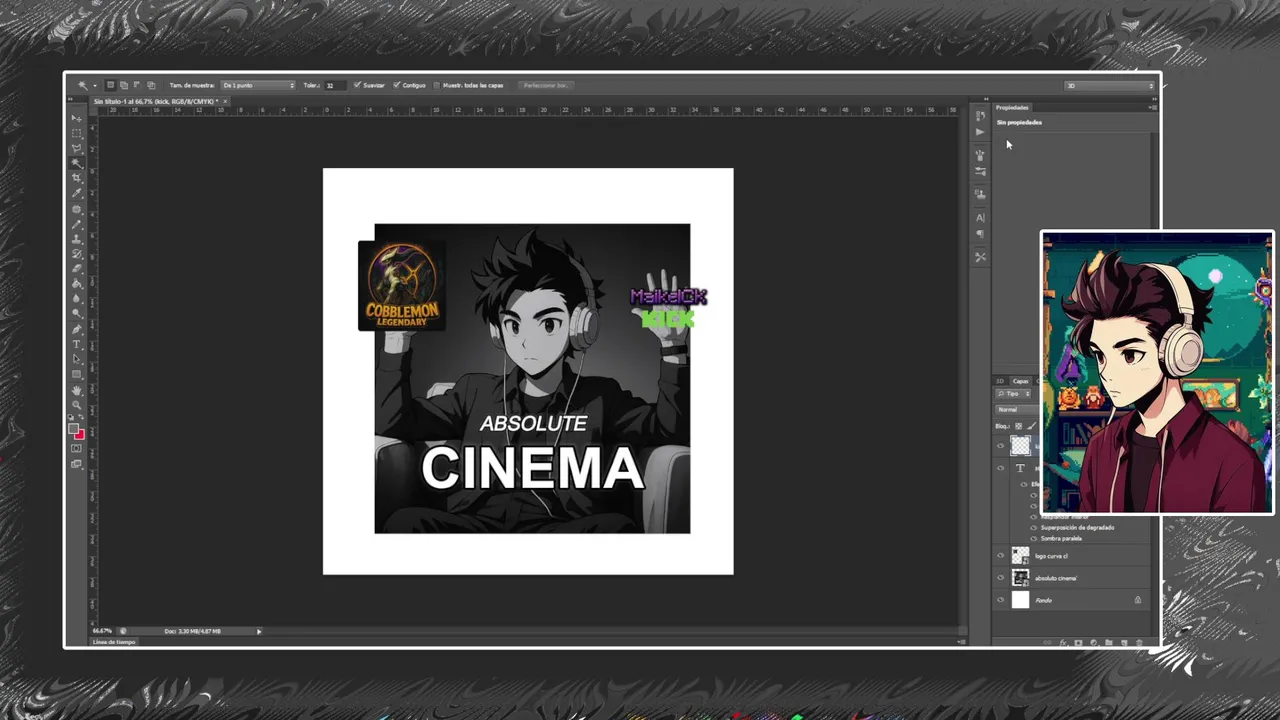Switch to the Capas tab
Screen dimensions: 1280x720
1021,381
